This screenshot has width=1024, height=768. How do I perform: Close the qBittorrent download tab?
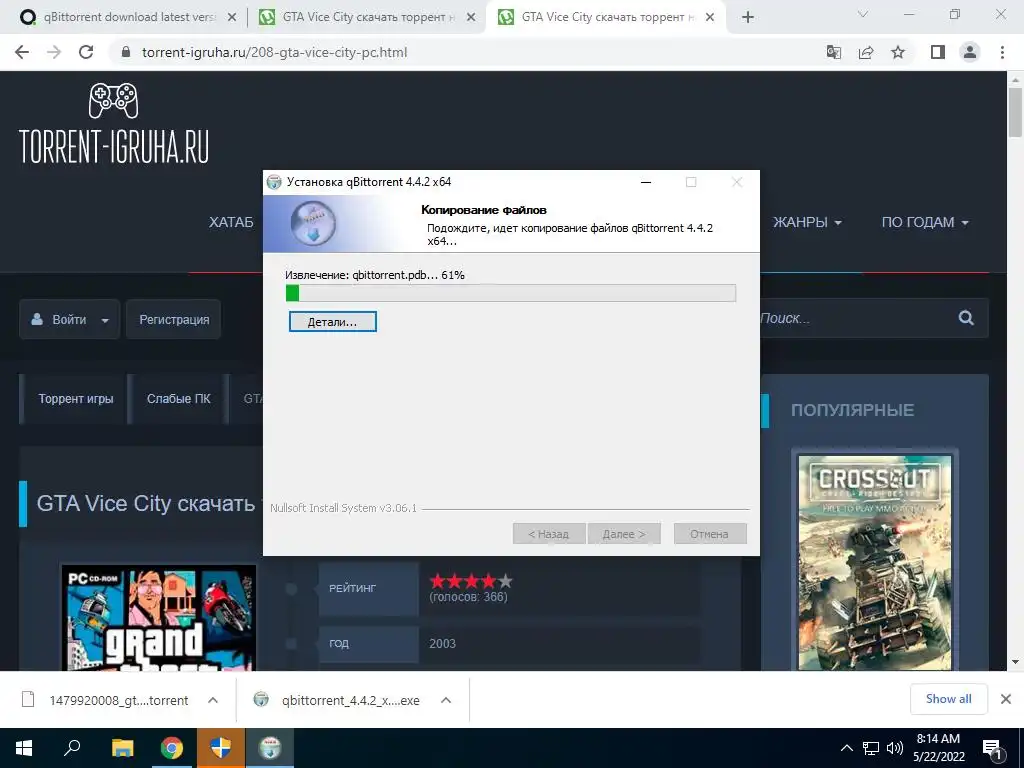click(231, 18)
